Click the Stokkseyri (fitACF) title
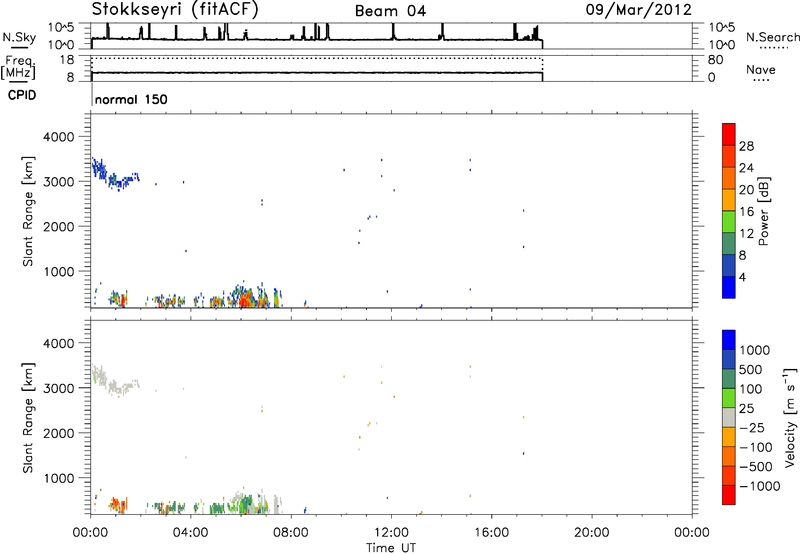The width and height of the screenshot is (800, 554). point(175,10)
